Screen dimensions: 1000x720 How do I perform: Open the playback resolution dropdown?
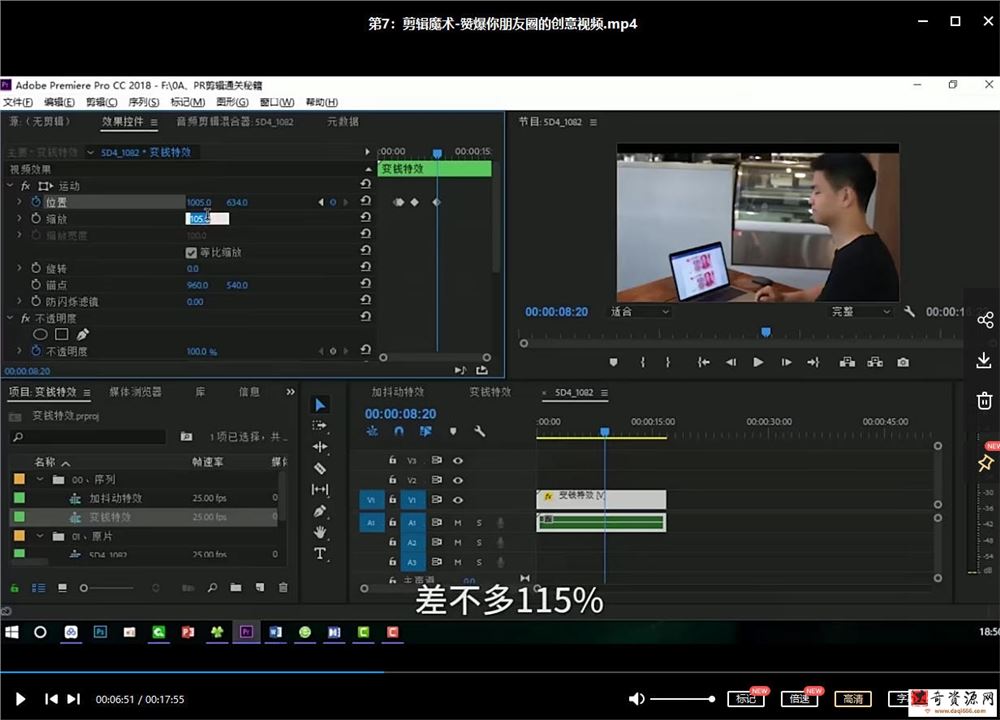tap(860, 311)
